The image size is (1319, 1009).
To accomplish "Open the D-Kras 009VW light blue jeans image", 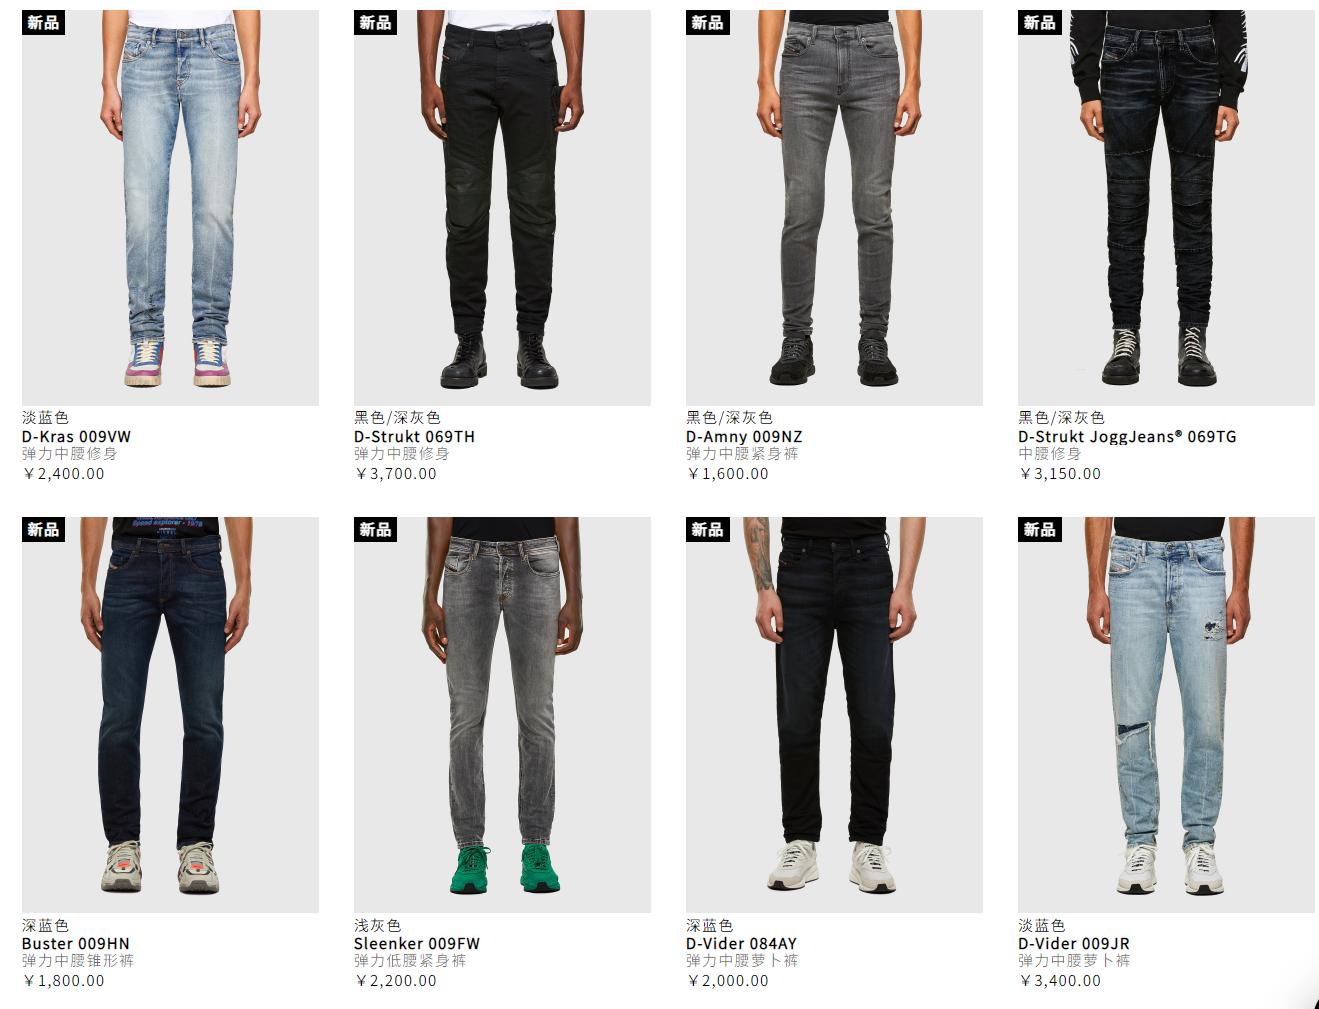I will point(170,208).
